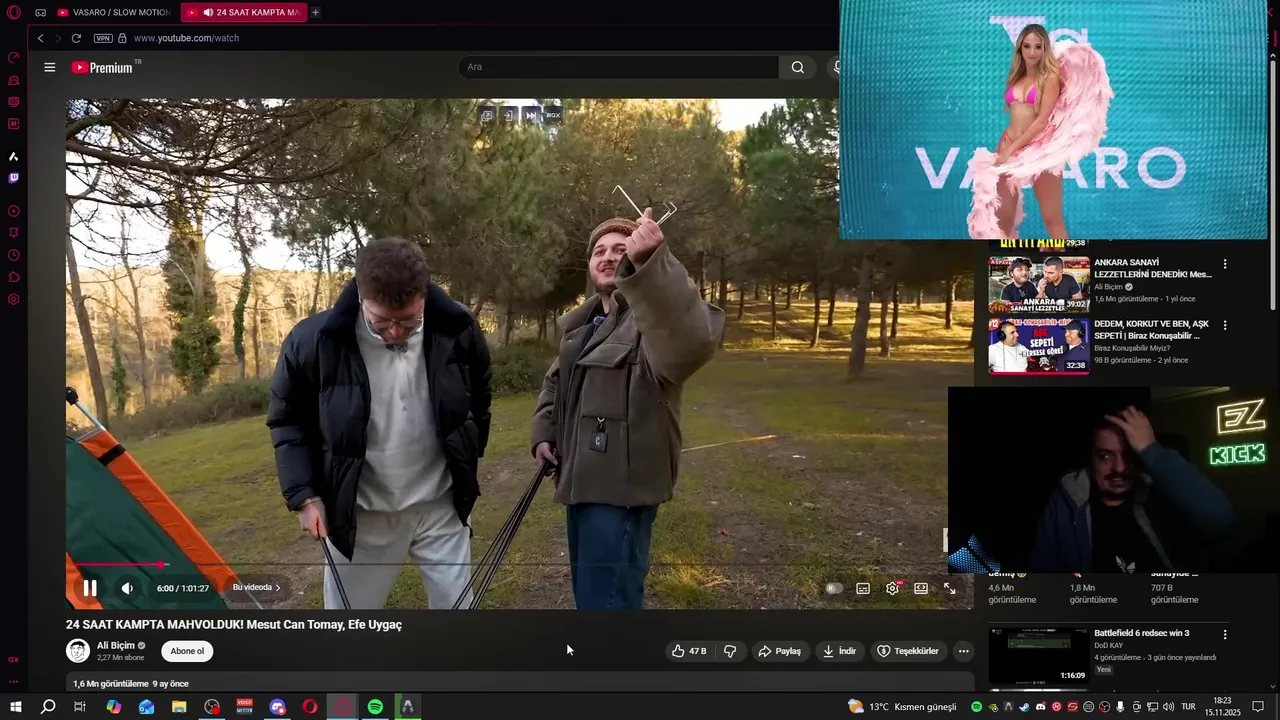
Task: Open options for DEDEM, KORKUT VE BEN video
Action: click(1225, 325)
